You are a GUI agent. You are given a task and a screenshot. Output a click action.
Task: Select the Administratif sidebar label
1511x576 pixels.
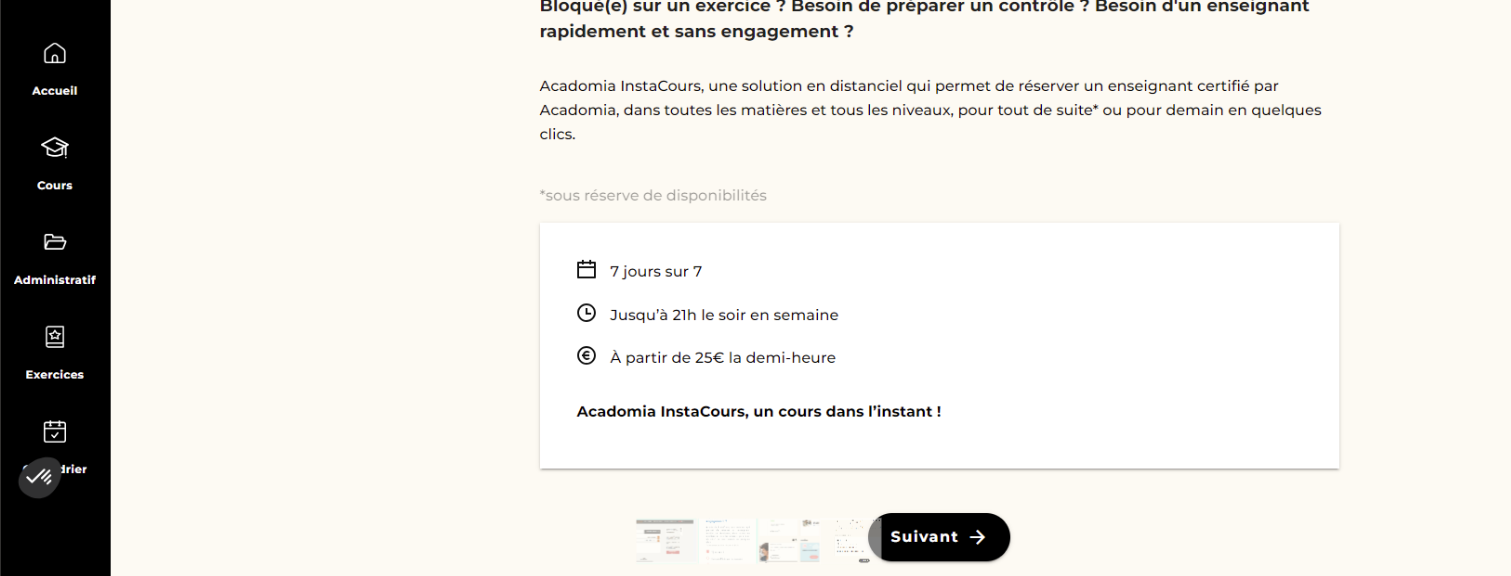coord(55,280)
